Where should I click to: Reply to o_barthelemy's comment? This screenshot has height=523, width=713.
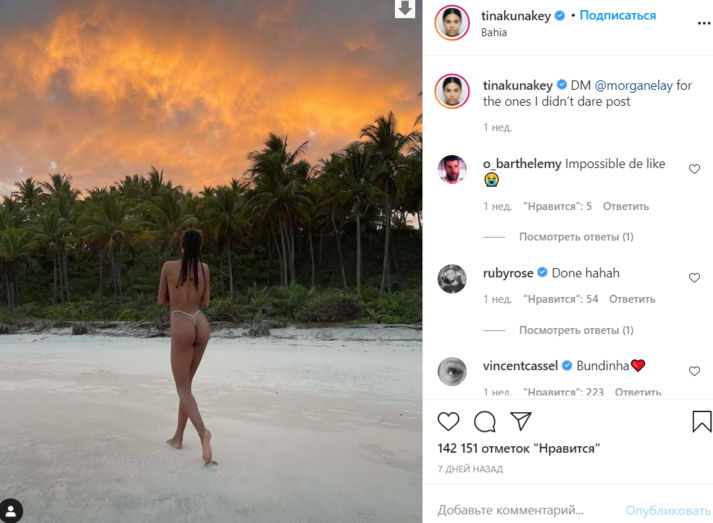pos(627,206)
